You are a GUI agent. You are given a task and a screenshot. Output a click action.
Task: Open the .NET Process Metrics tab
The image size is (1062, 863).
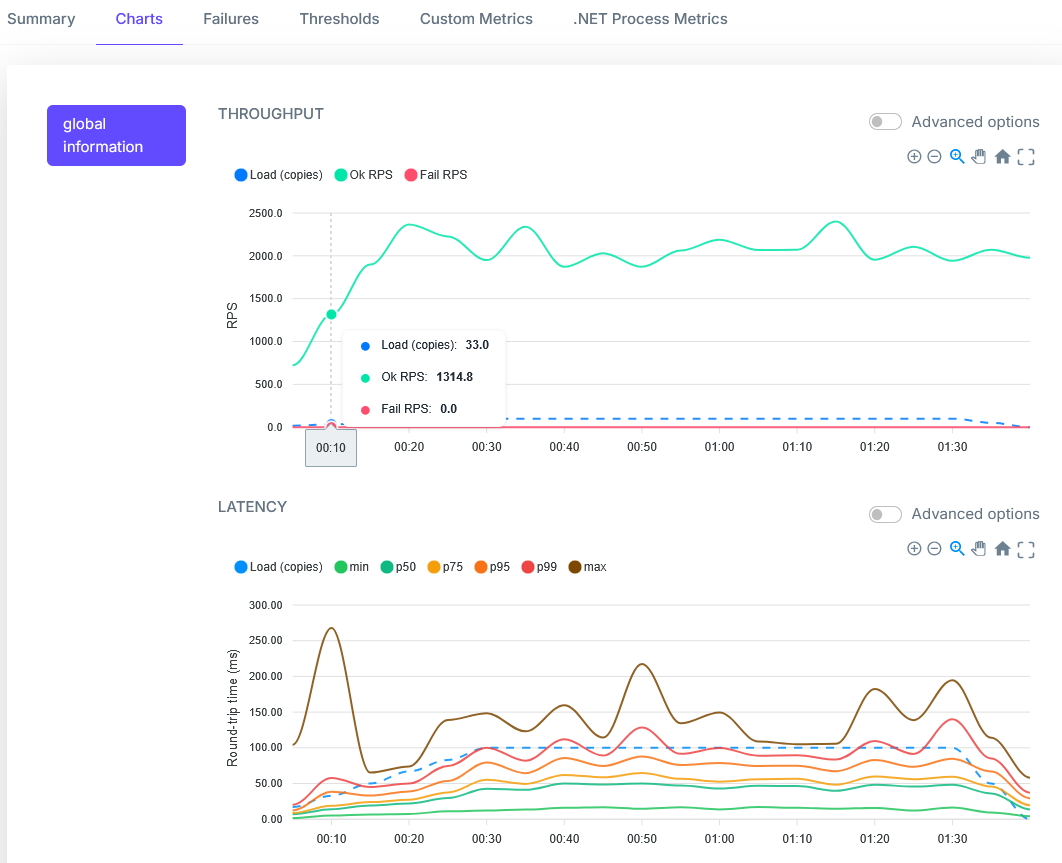click(650, 19)
